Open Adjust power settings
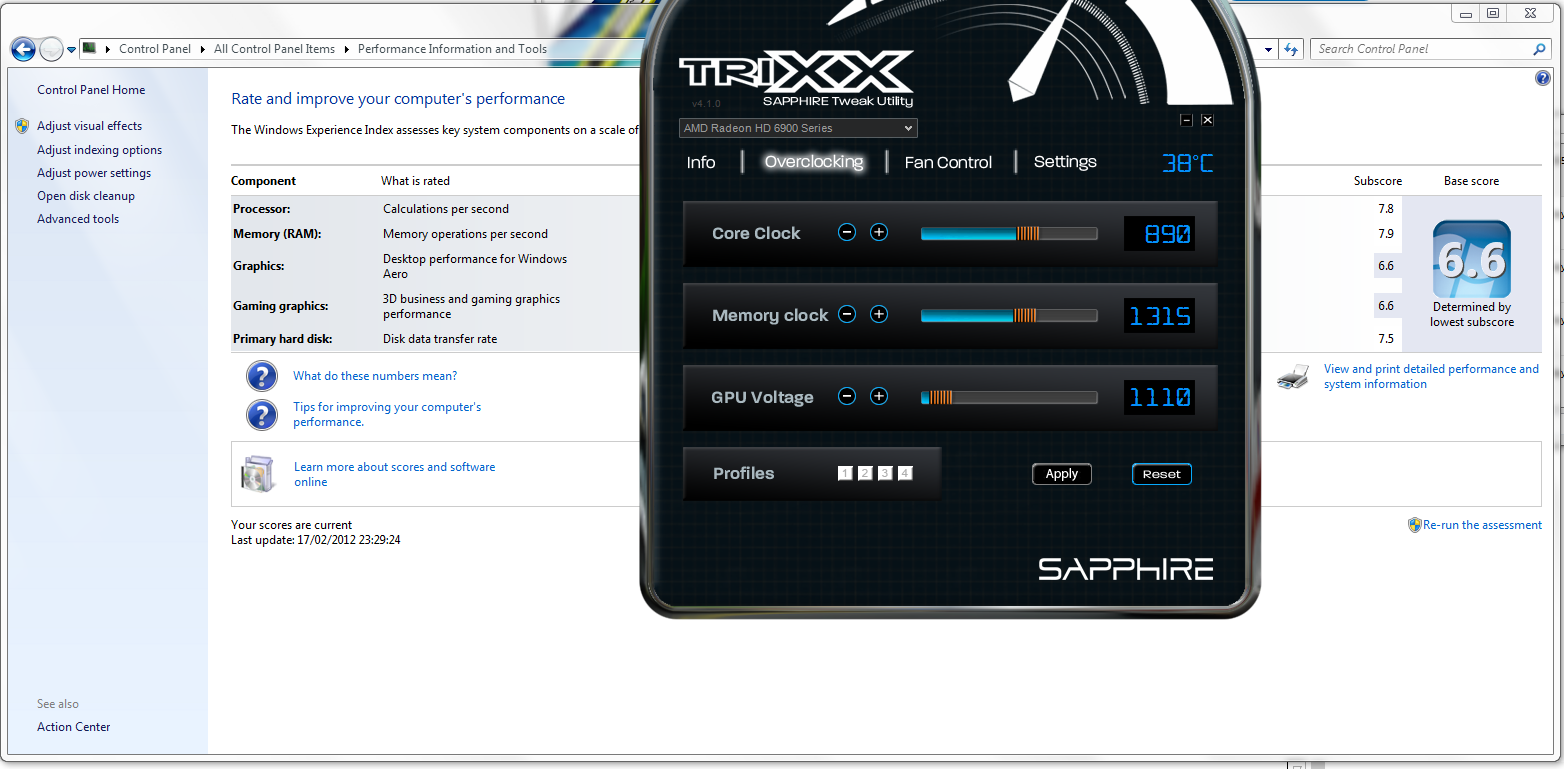Screen dimensions: 1564x769 point(94,173)
